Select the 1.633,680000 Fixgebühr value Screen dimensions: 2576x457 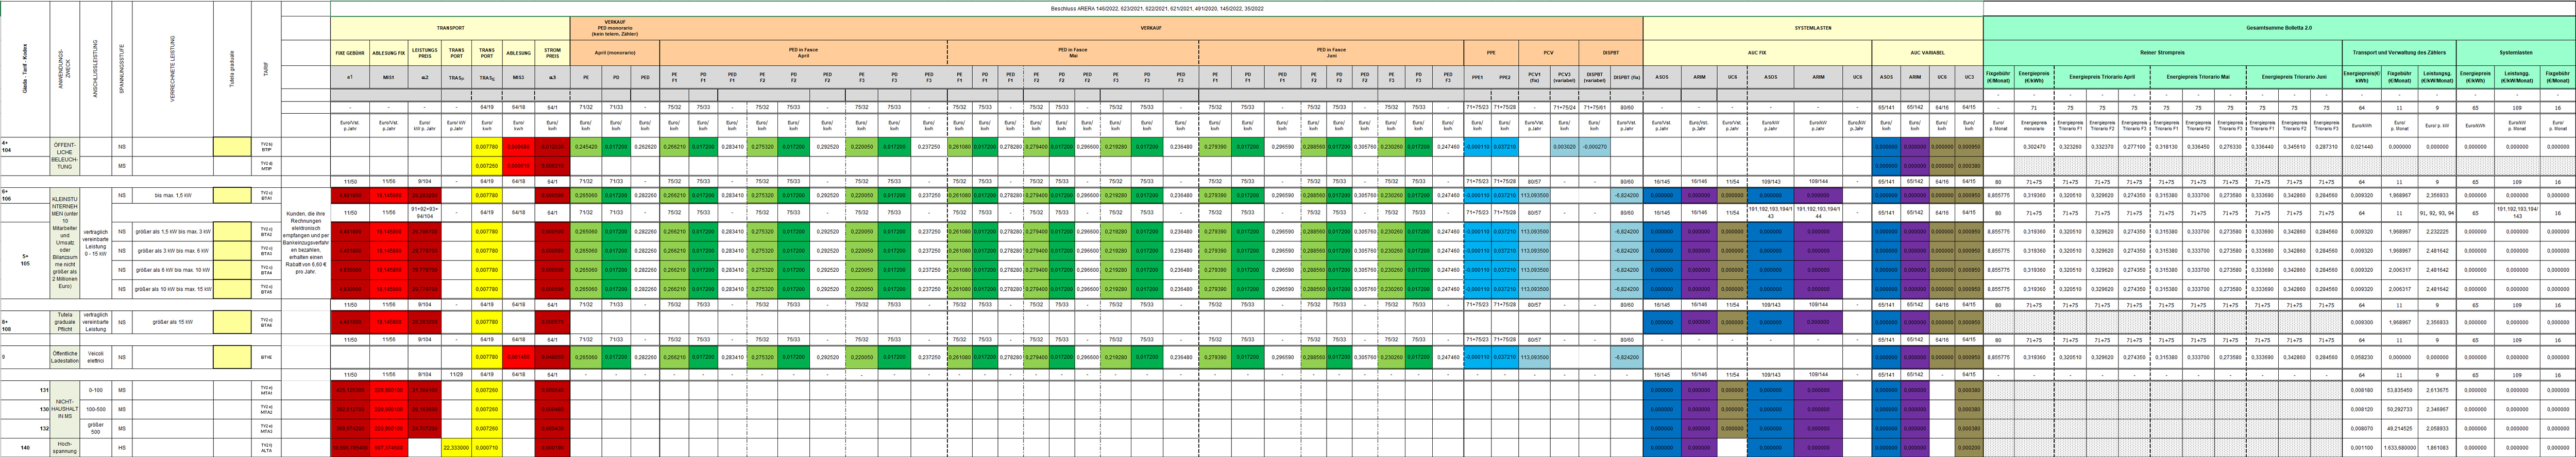pos(2398,447)
